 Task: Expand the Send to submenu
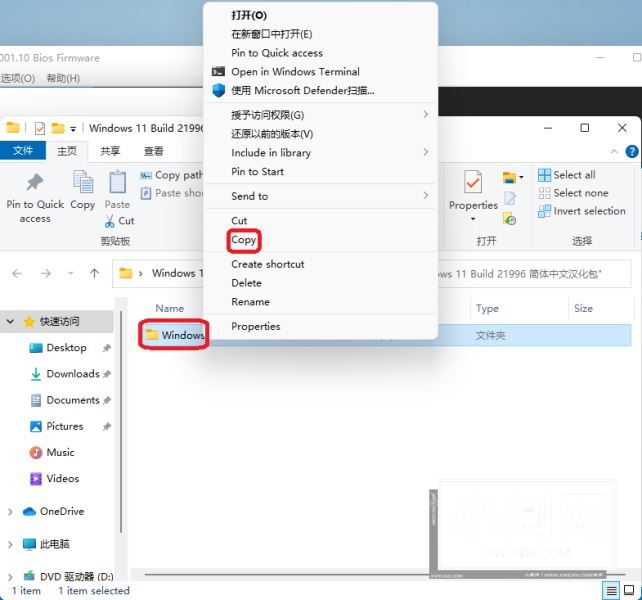(321, 196)
